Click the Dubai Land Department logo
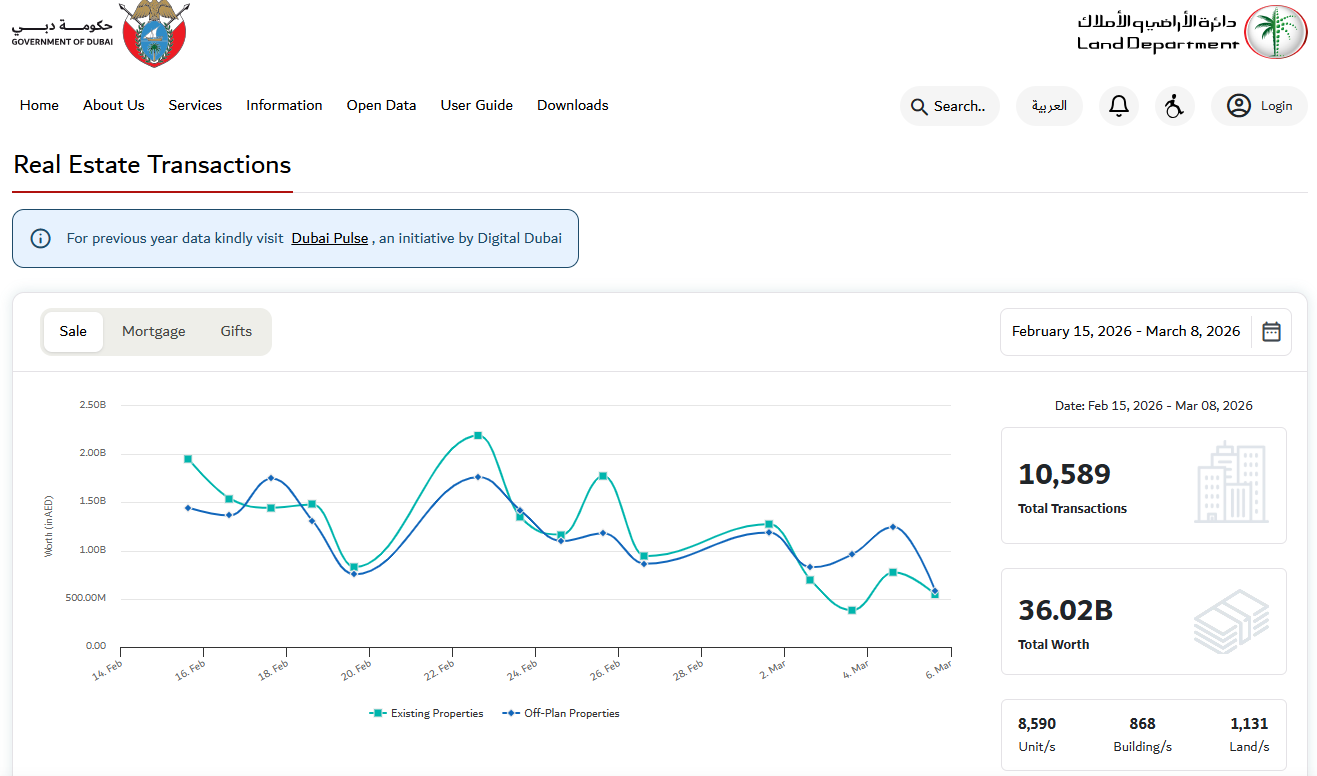Viewport: 1317px width, 776px height. [x=1191, y=32]
